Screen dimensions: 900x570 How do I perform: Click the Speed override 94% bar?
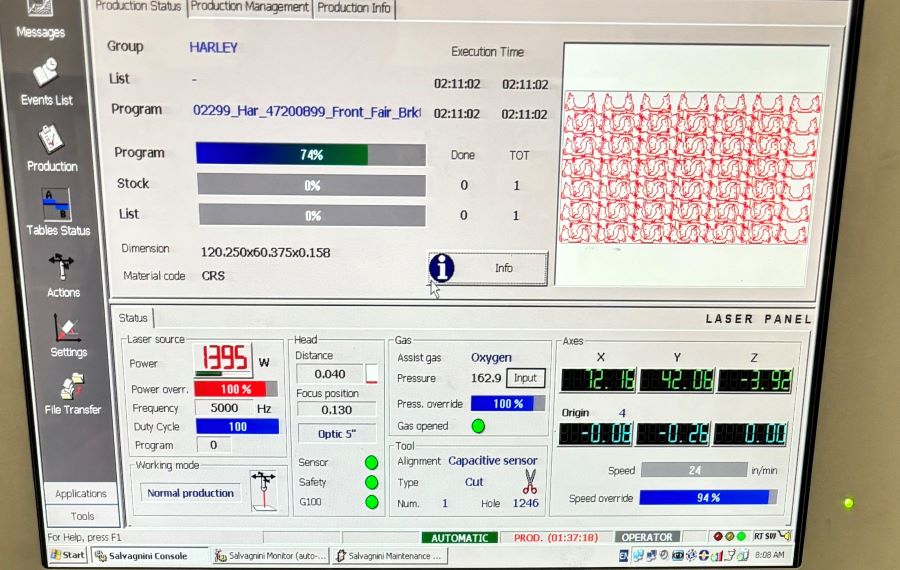point(708,498)
